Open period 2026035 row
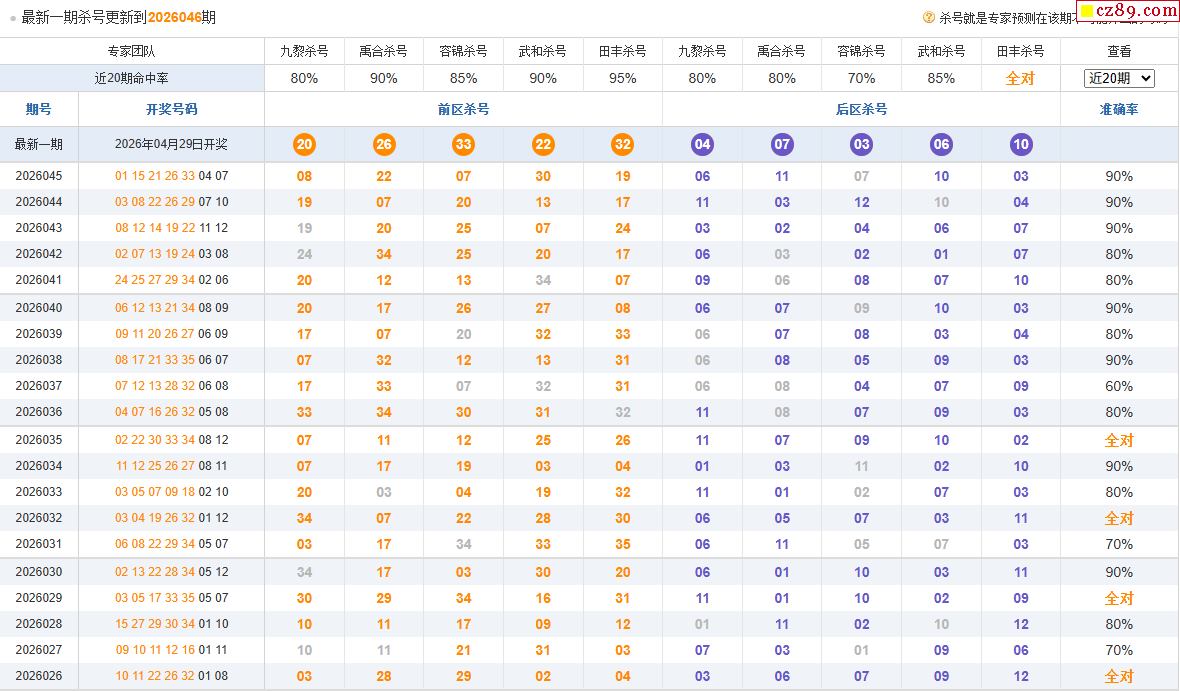The width and height of the screenshot is (1180, 691). click(39, 440)
